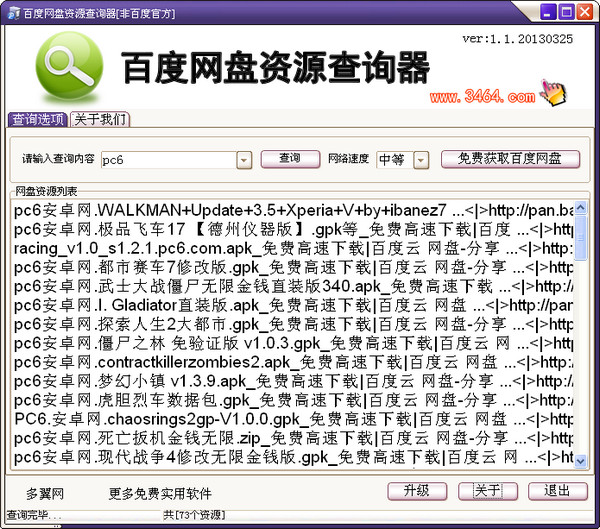Select the 死亡扳机金钱无限.zip row
The image size is (600, 529).
pos(293,438)
